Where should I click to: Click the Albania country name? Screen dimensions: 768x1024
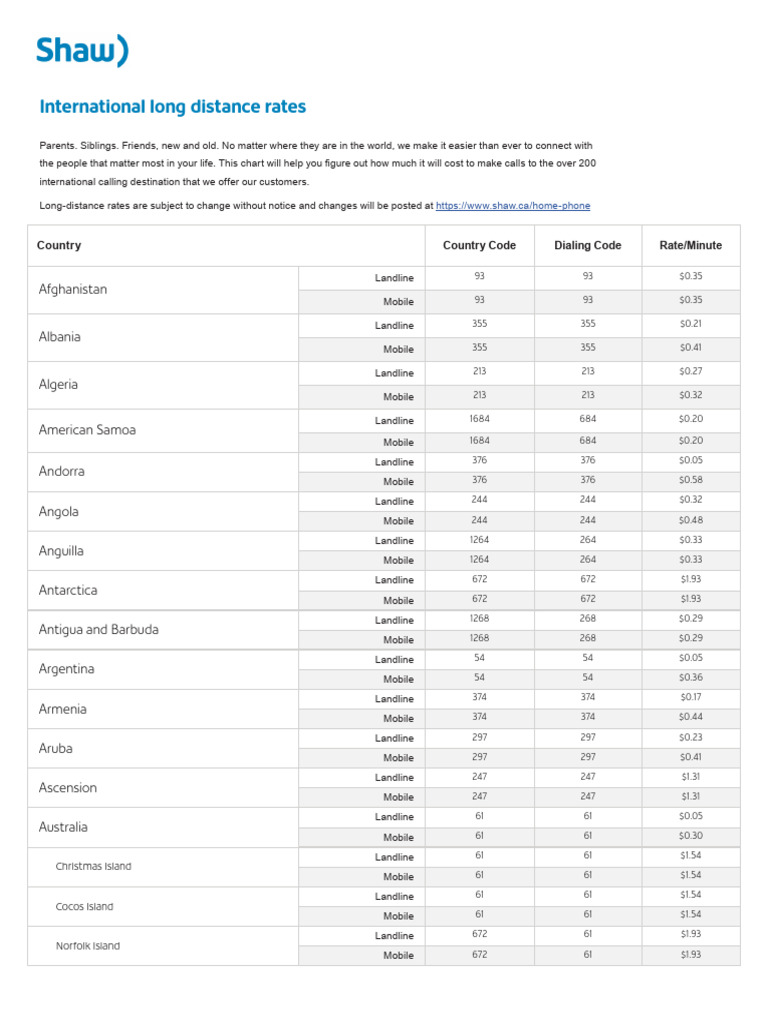[x=59, y=337]
